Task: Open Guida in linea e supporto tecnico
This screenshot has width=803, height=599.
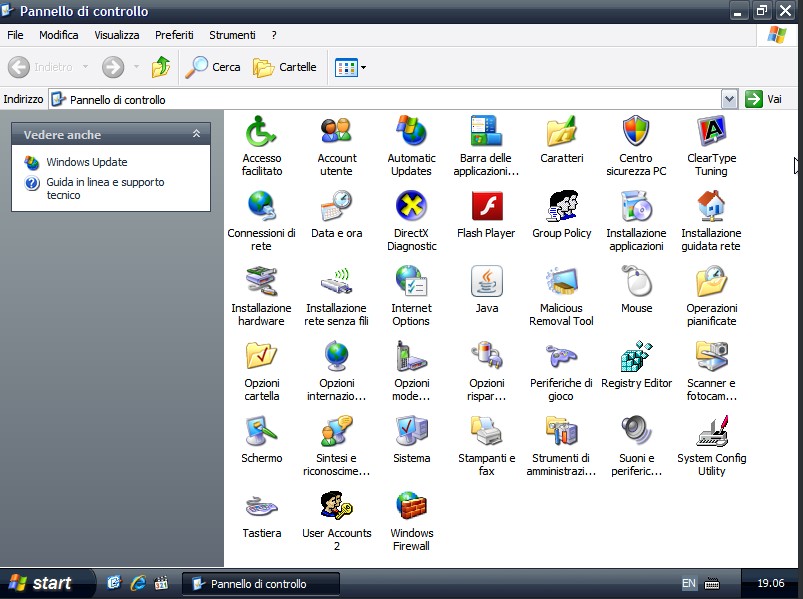Action: (x=105, y=188)
